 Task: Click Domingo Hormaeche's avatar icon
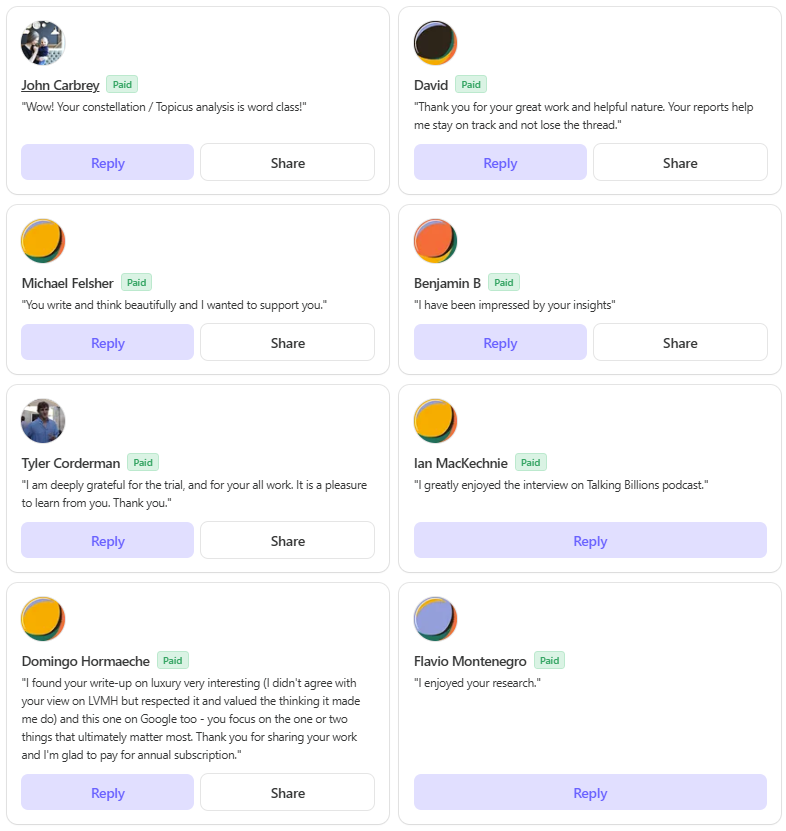(43, 618)
